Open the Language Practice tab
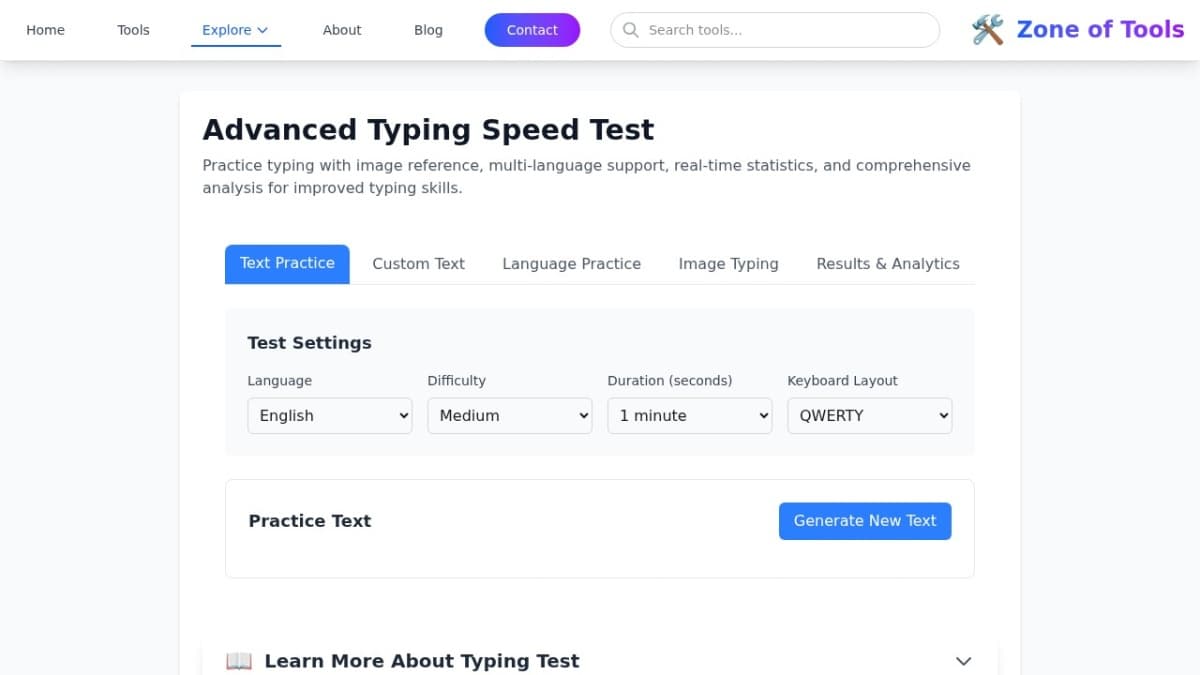Image resolution: width=1200 pixels, height=675 pixels. point(571,263)
